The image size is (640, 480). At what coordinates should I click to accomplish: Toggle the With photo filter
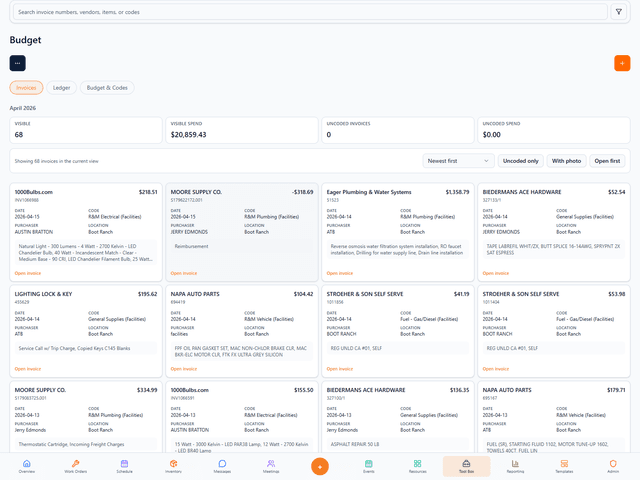tap(566, 160)
